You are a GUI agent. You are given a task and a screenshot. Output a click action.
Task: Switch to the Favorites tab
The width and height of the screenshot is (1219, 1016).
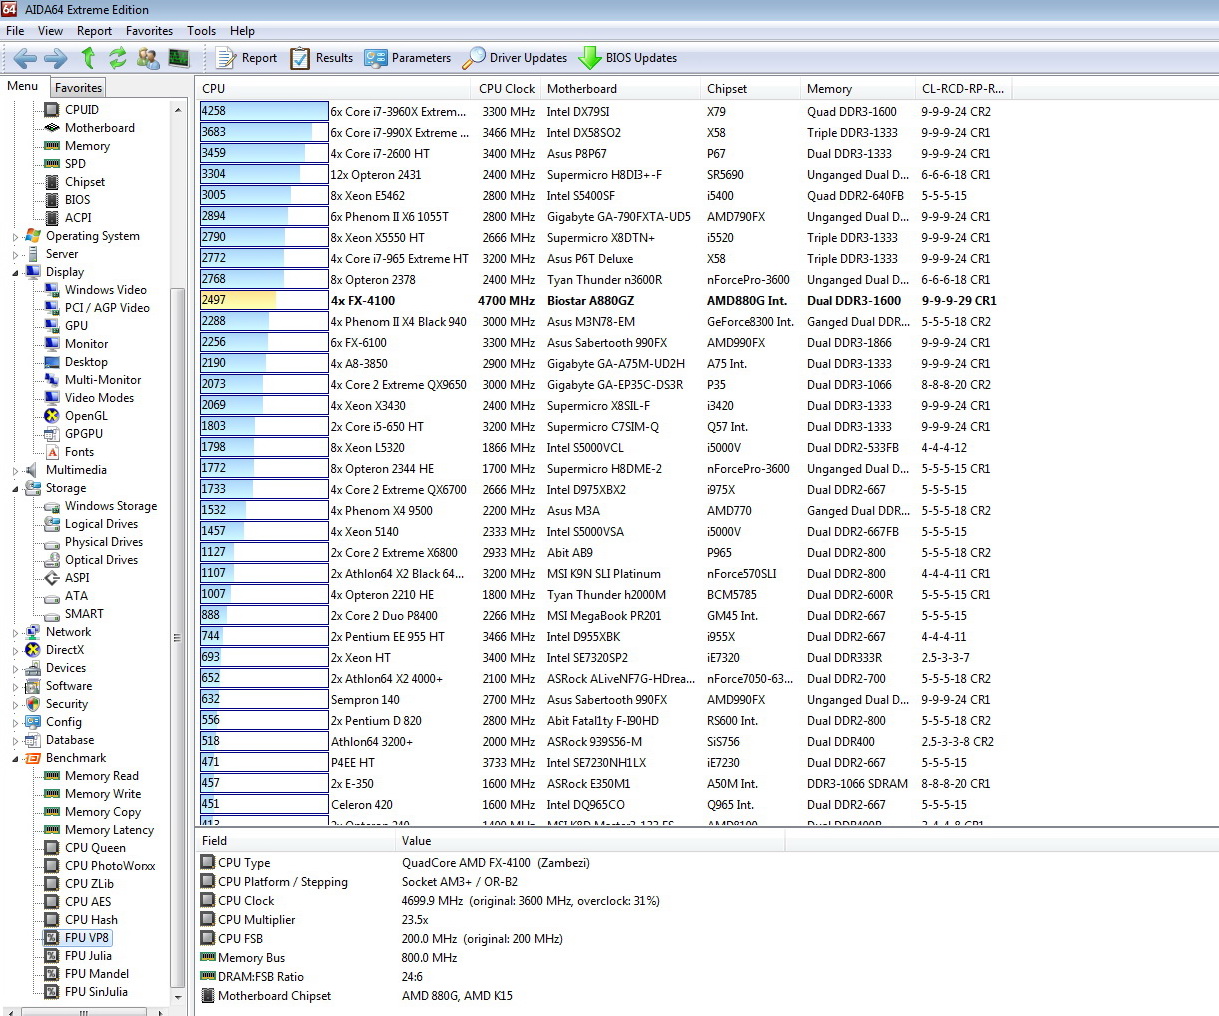click(x=78, y=88)
